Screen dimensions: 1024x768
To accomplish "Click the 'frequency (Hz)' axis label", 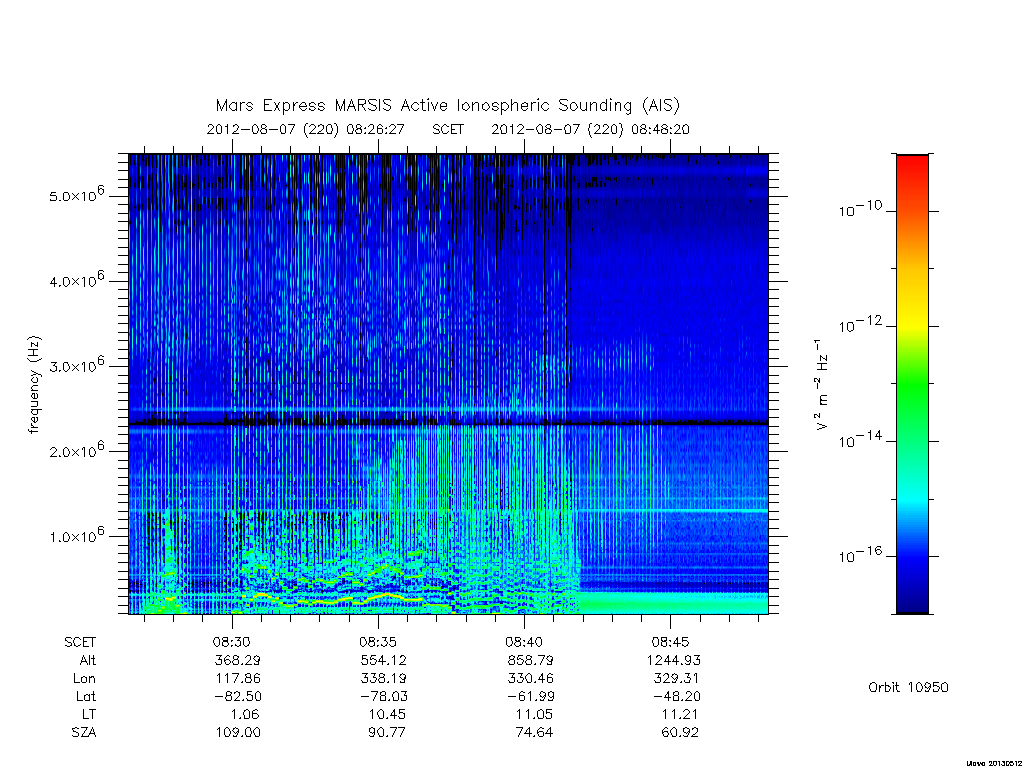I will pyautogui.click(x=35, y=385).
